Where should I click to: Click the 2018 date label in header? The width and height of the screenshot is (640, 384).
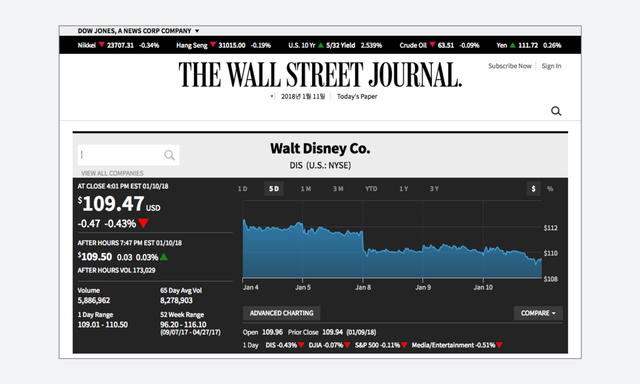click(303, 96)
